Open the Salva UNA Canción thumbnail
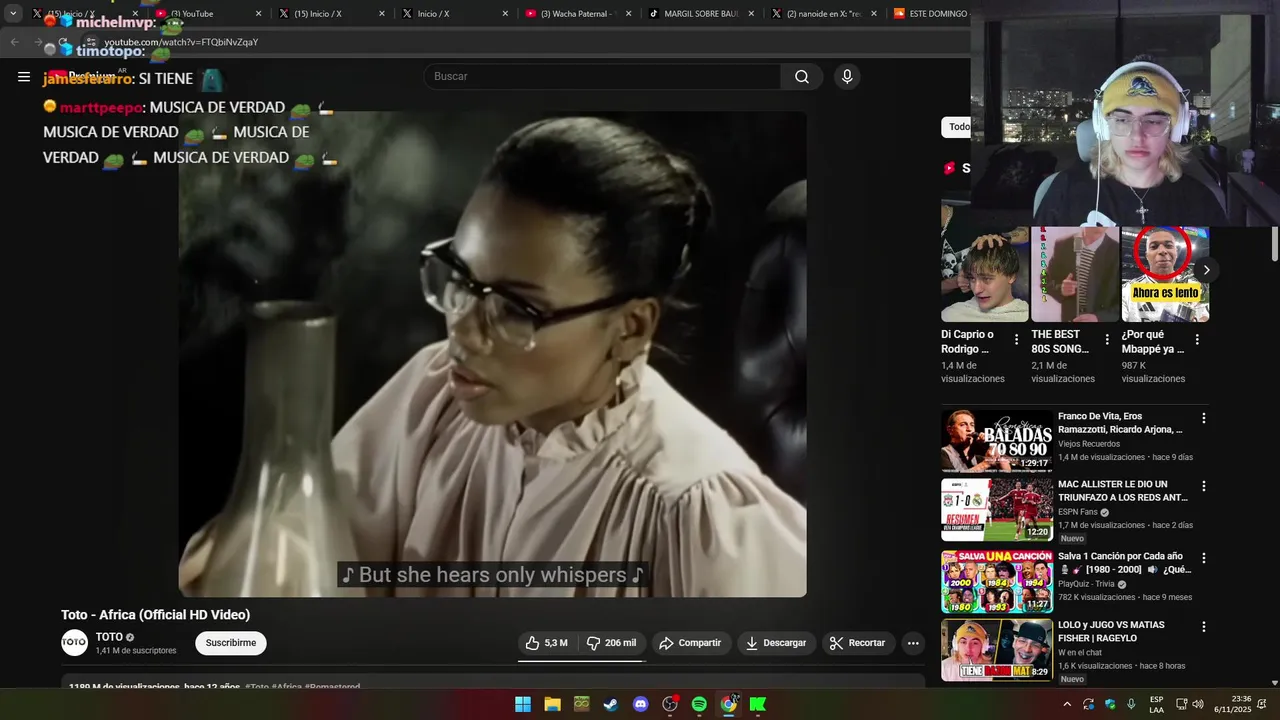This screenshot has height=720, width=1280. [x=996, y=581]
